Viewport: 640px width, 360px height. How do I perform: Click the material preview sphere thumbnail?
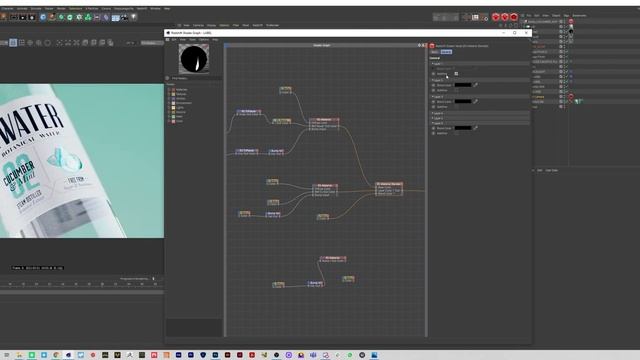[x=194, y=59]
